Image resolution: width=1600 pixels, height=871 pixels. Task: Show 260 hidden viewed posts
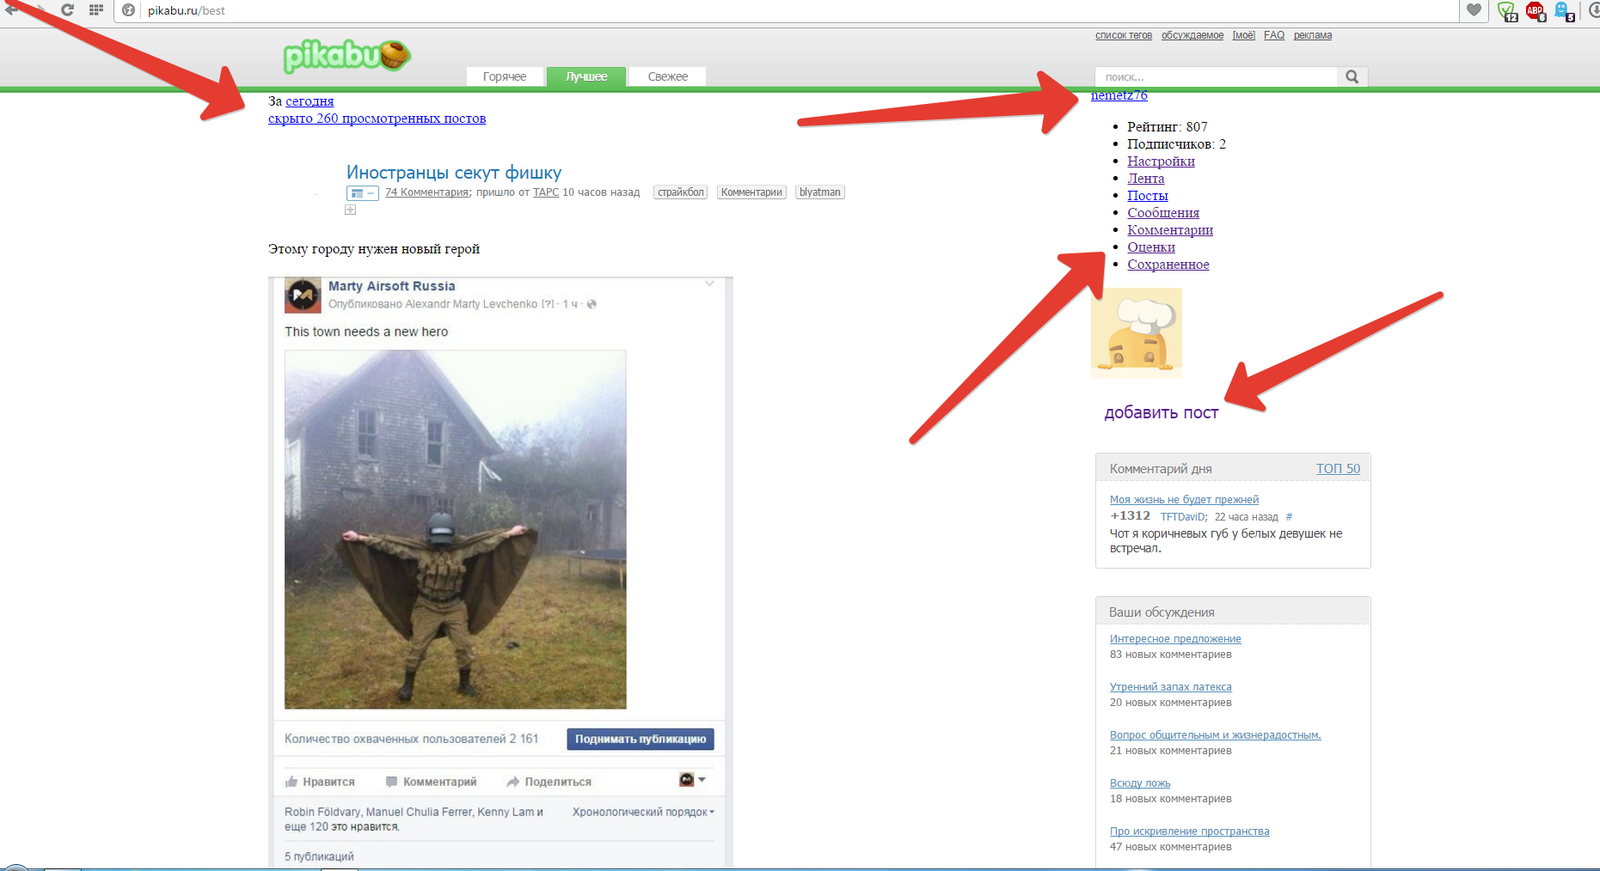click(377, 118)
